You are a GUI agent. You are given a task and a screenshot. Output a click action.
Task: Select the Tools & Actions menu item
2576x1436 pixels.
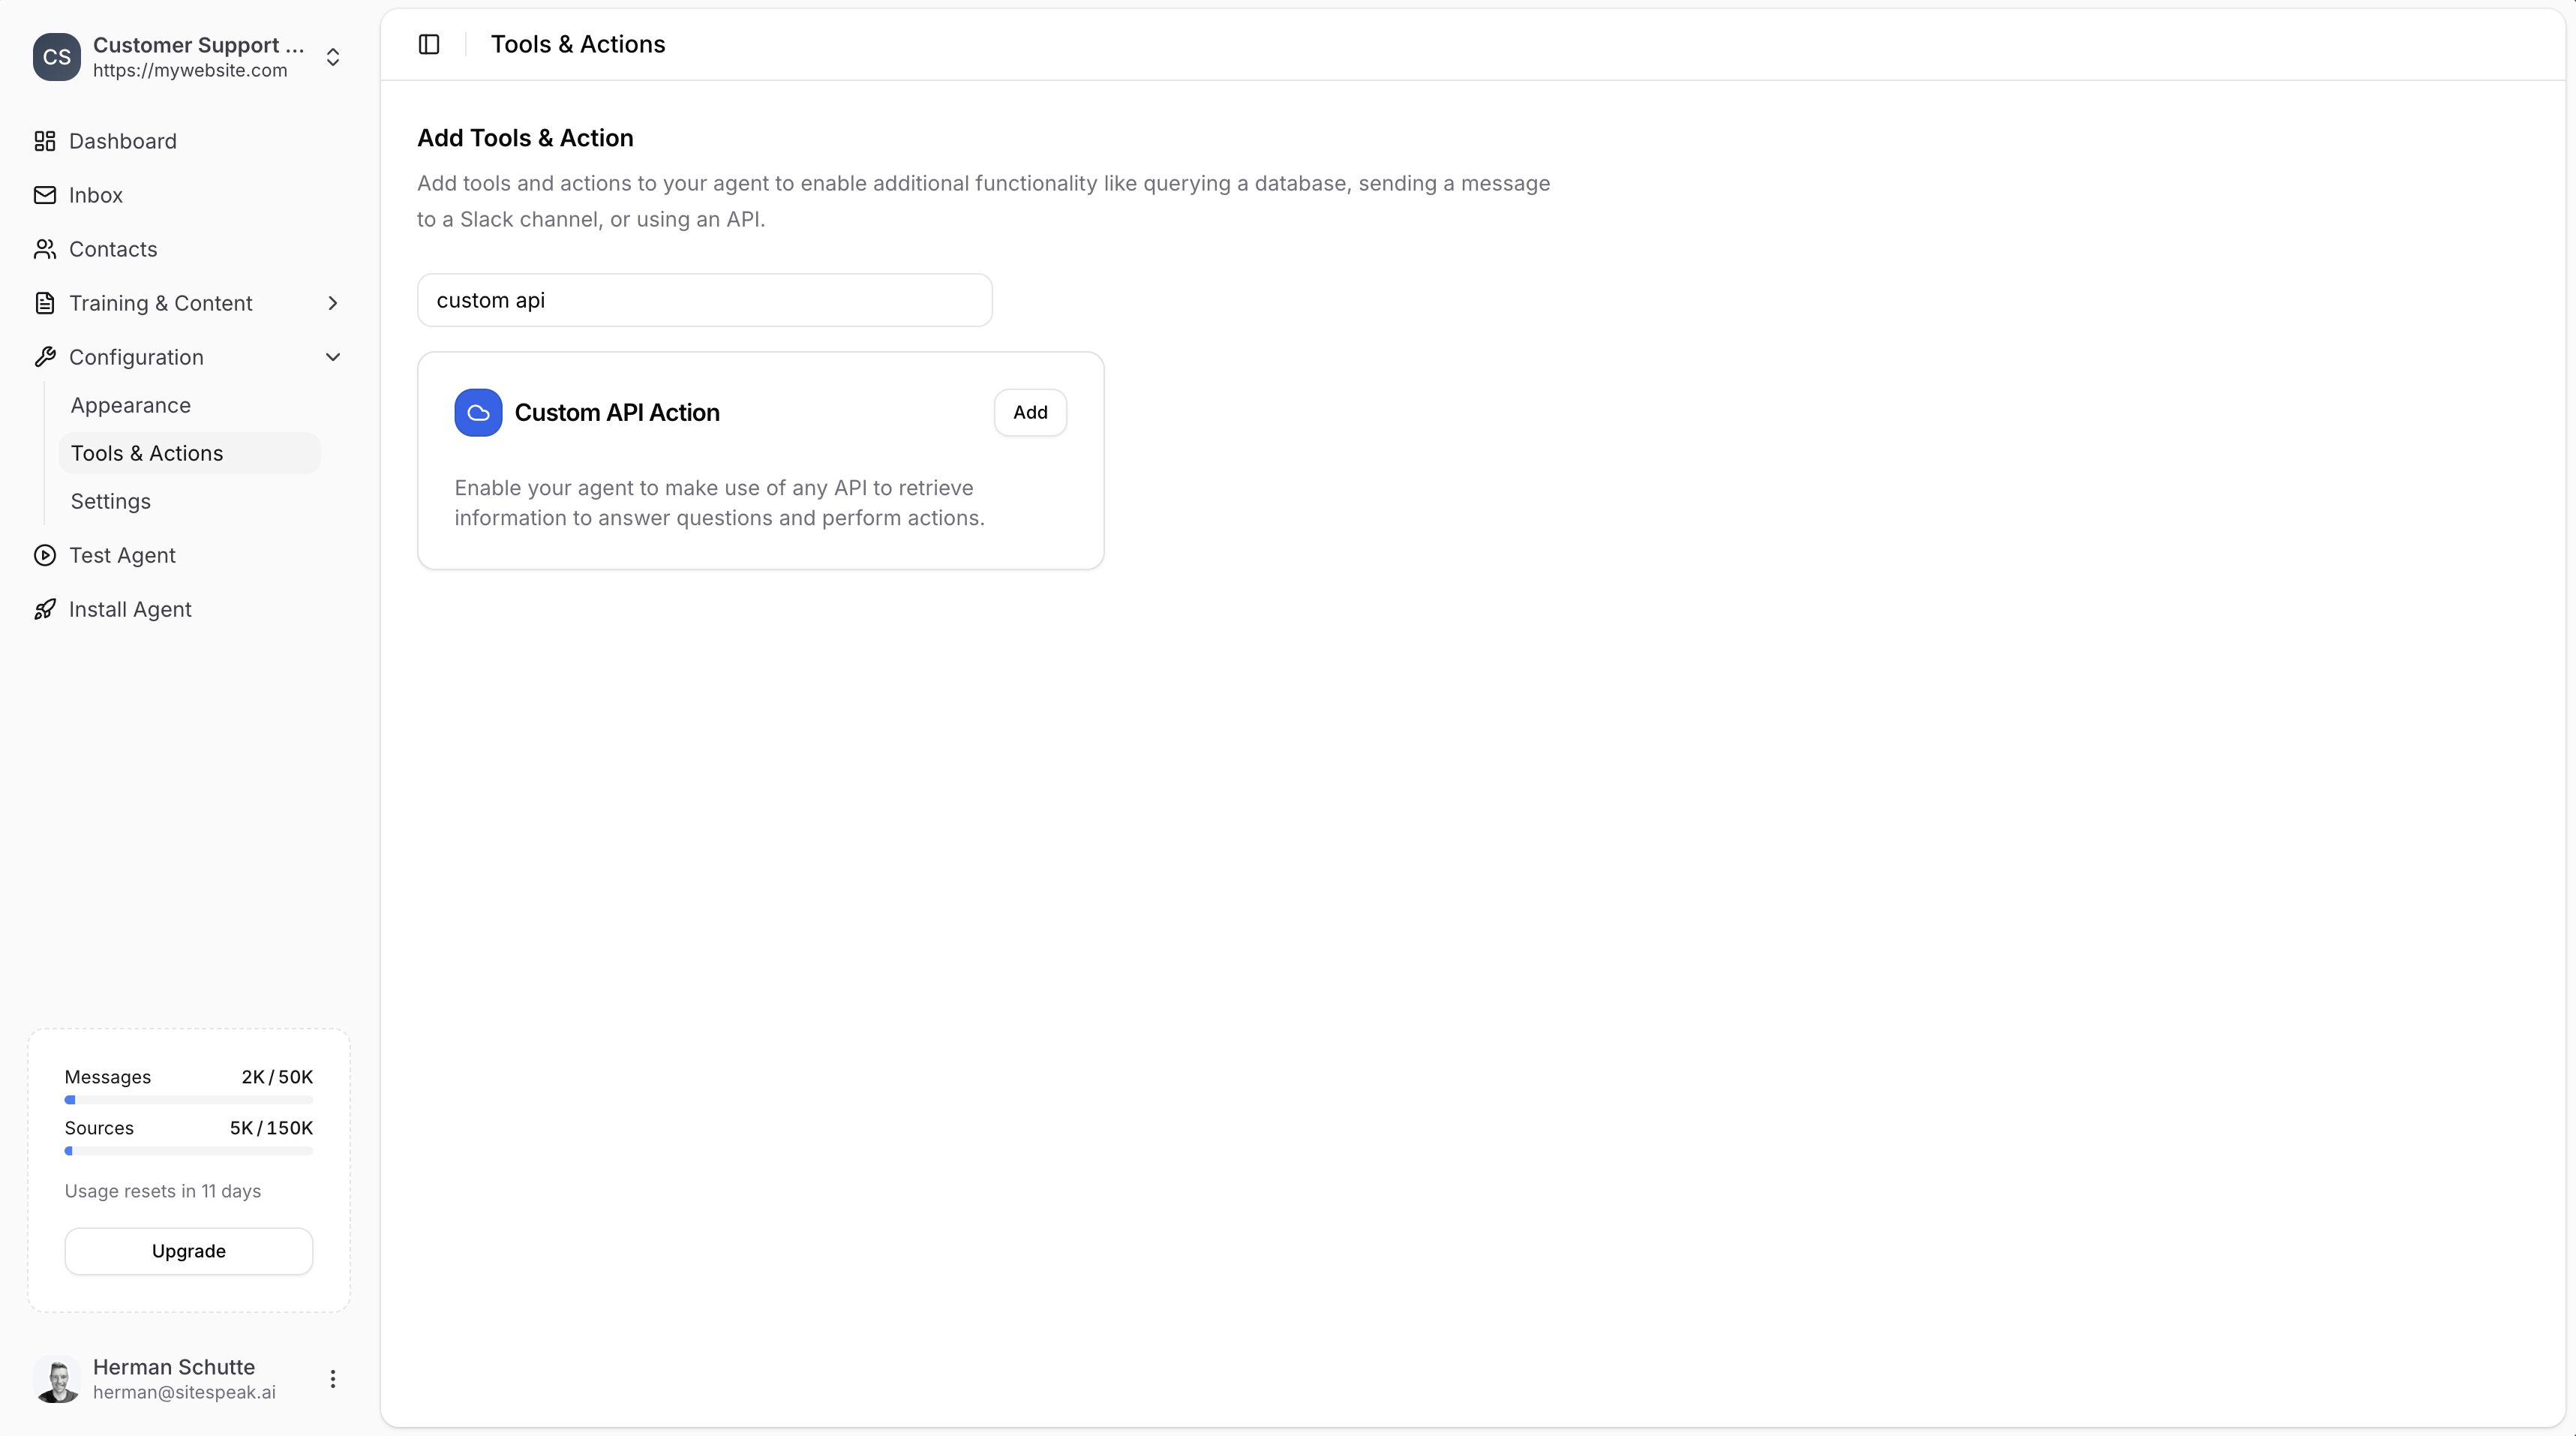pyautogui.click(x=147, y=452)
